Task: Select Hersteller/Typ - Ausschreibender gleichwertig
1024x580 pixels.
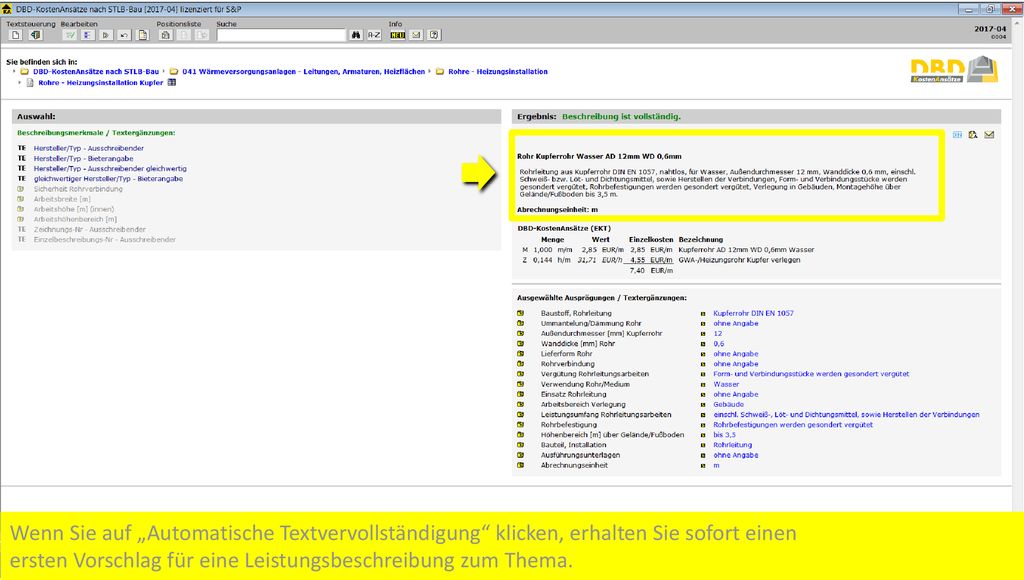Action: tap(110, 169)
